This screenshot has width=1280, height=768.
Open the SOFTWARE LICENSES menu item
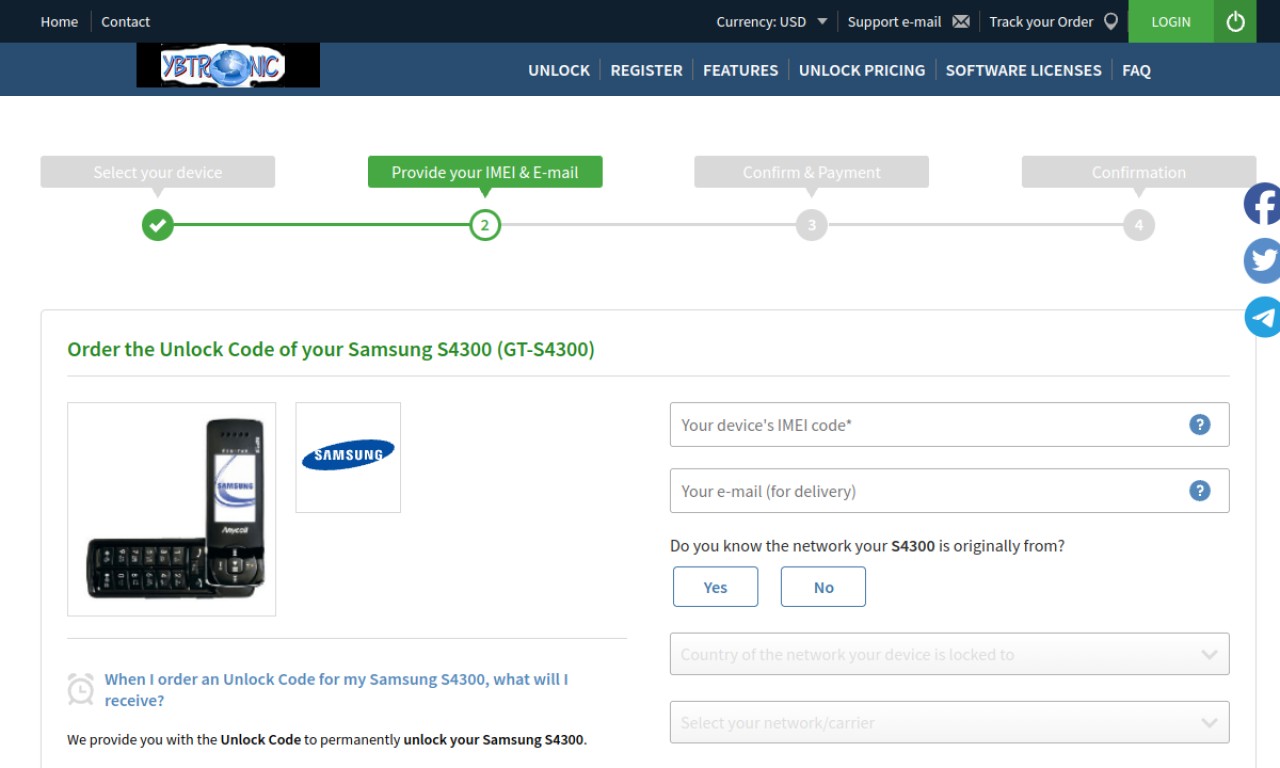click(1023, 70)
